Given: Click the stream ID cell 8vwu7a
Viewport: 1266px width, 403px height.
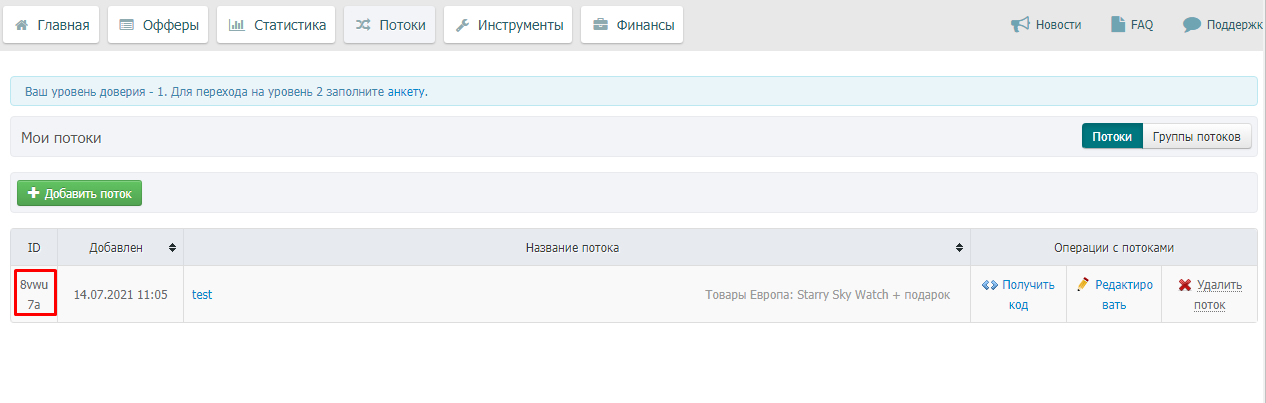Looking at the screenshot, I should click(34, 294).
